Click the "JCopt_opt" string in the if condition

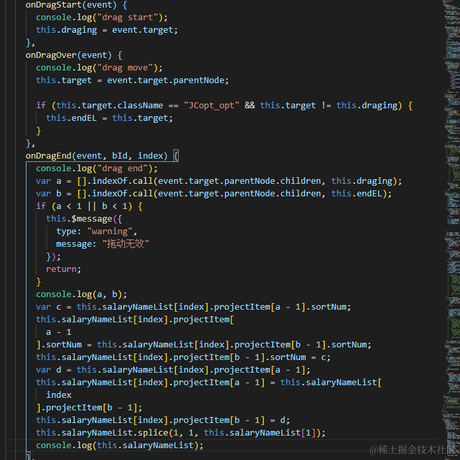coord(211,106)
